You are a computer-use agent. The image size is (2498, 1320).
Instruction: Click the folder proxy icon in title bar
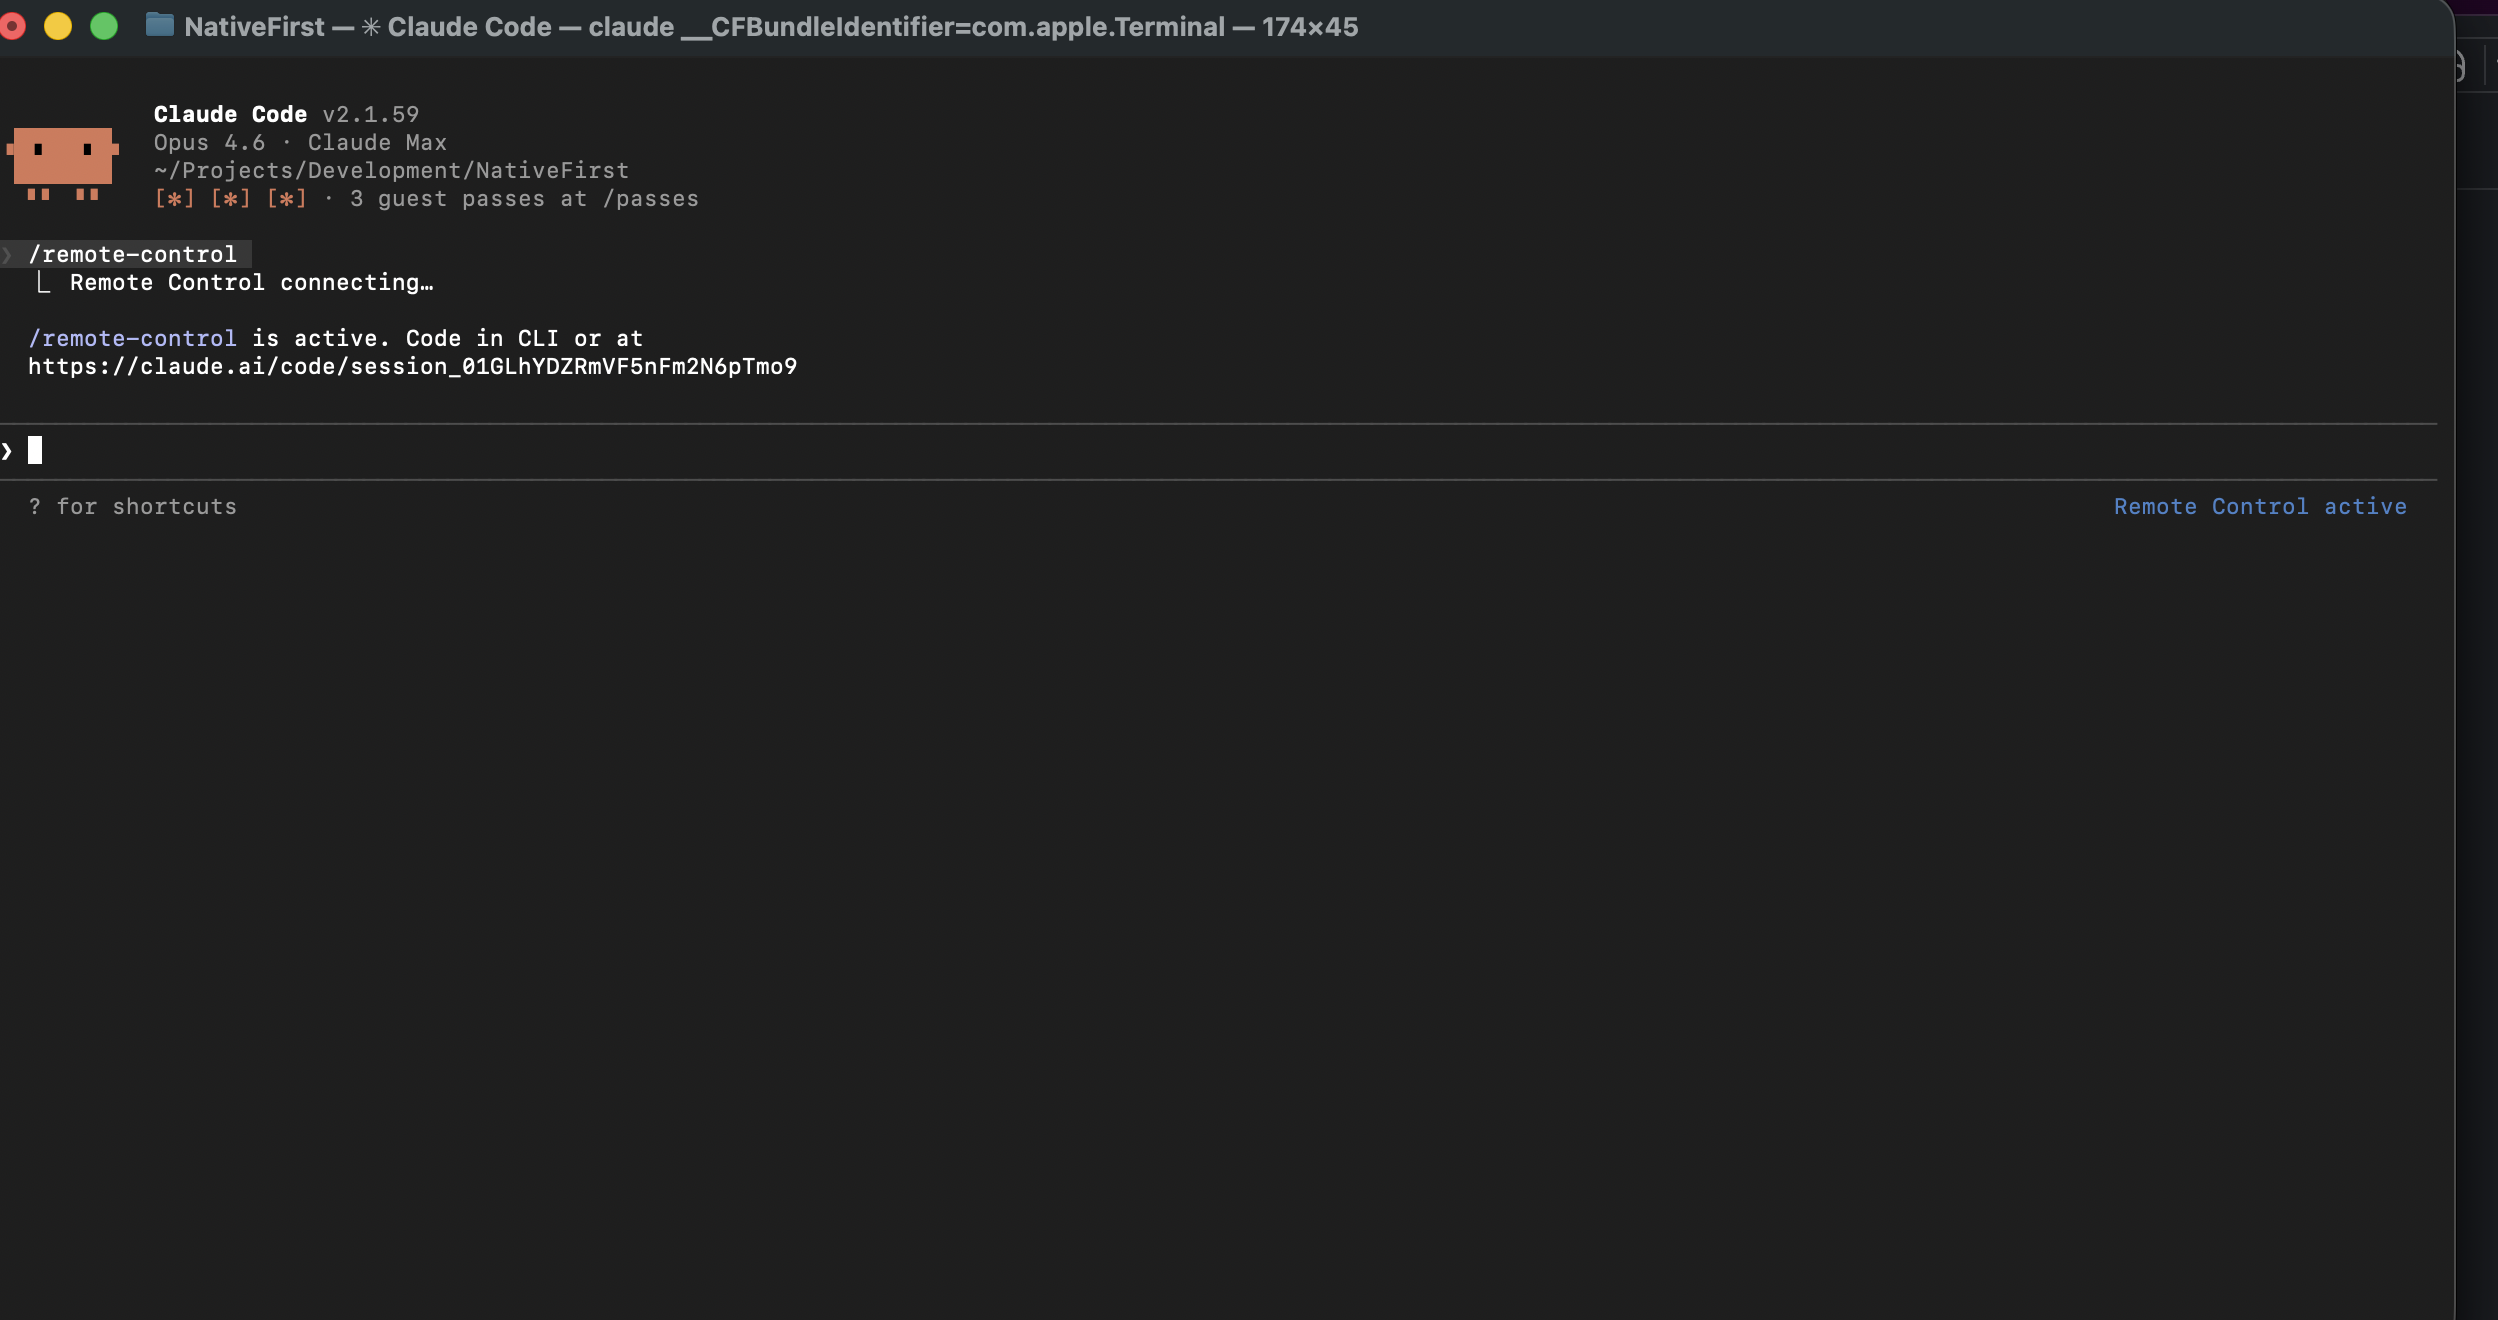click(158, 26)
